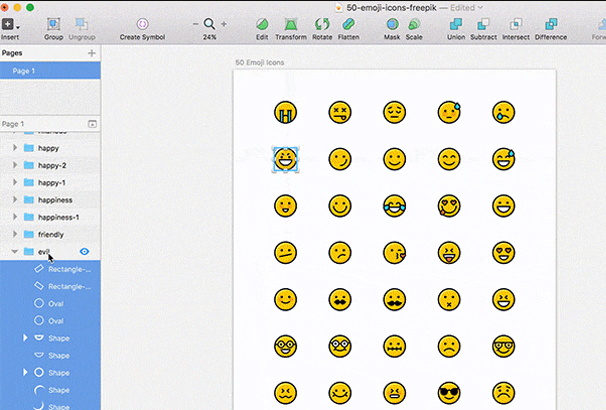Apply the Subtract boolean operation
606x410 pixels.
tap(483, 23)
